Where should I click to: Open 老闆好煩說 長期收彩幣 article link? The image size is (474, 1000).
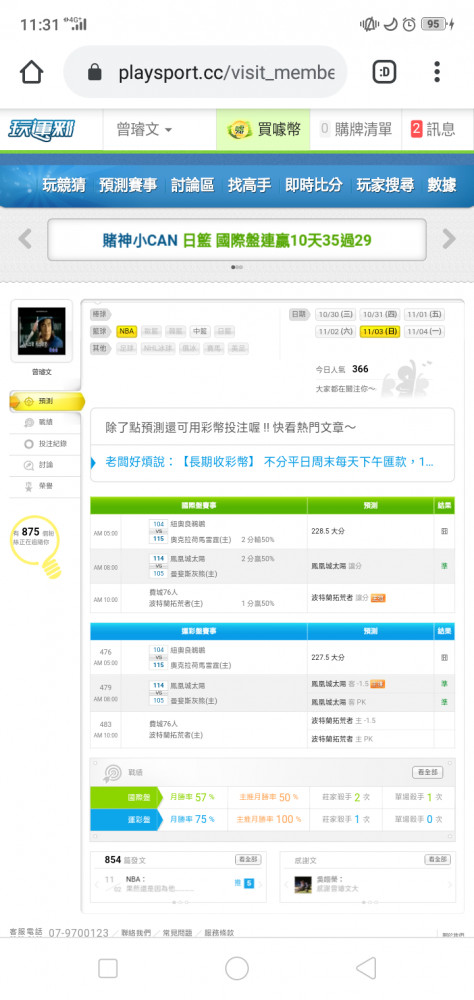click(269, 462)
